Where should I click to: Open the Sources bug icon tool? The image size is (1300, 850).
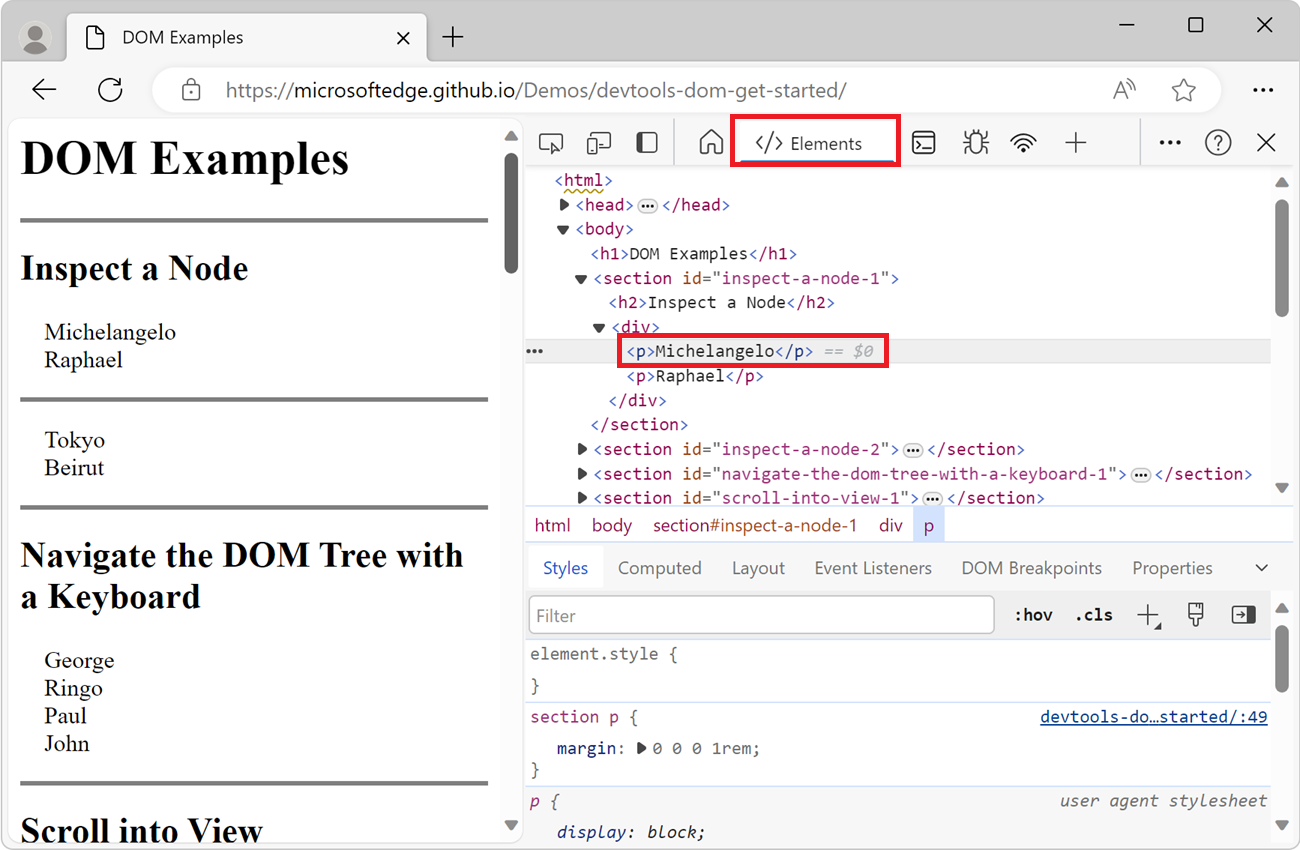point(975,143)
